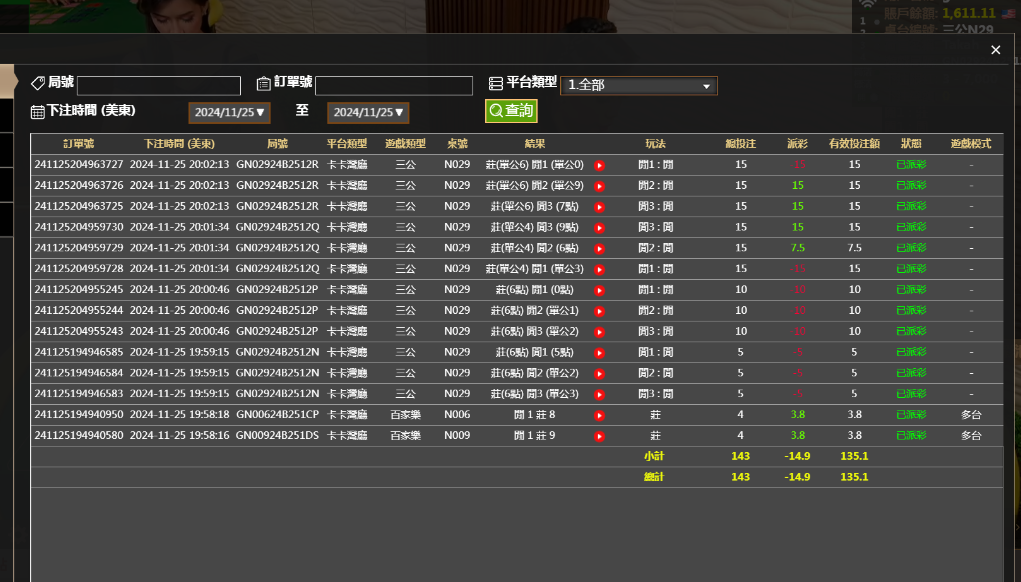Viewport: 1021px width, 582px height.
Task: Open the start date 2024/11/25 dropdown
Action: click(x=228, y=112)
